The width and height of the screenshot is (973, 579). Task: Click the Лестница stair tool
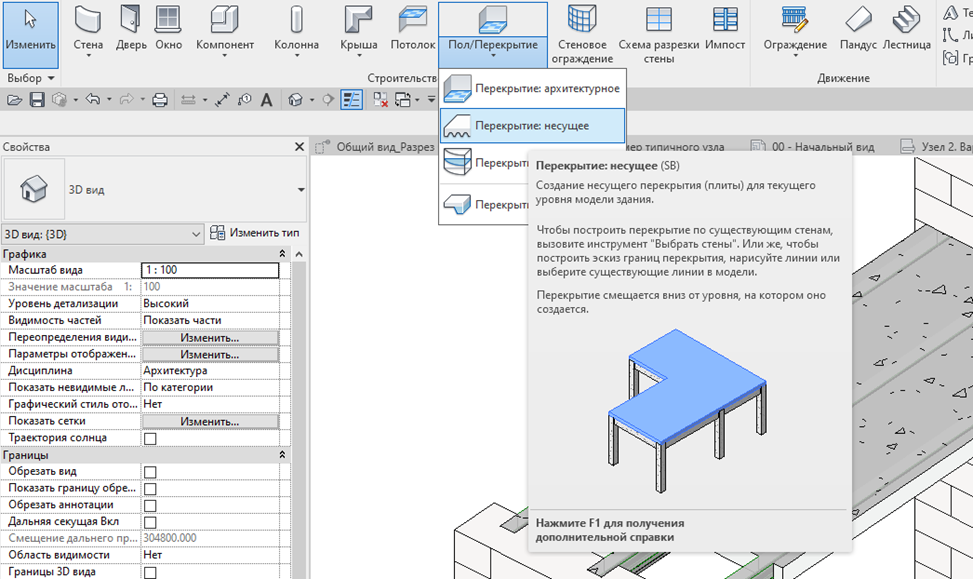(x=907, y=29)
